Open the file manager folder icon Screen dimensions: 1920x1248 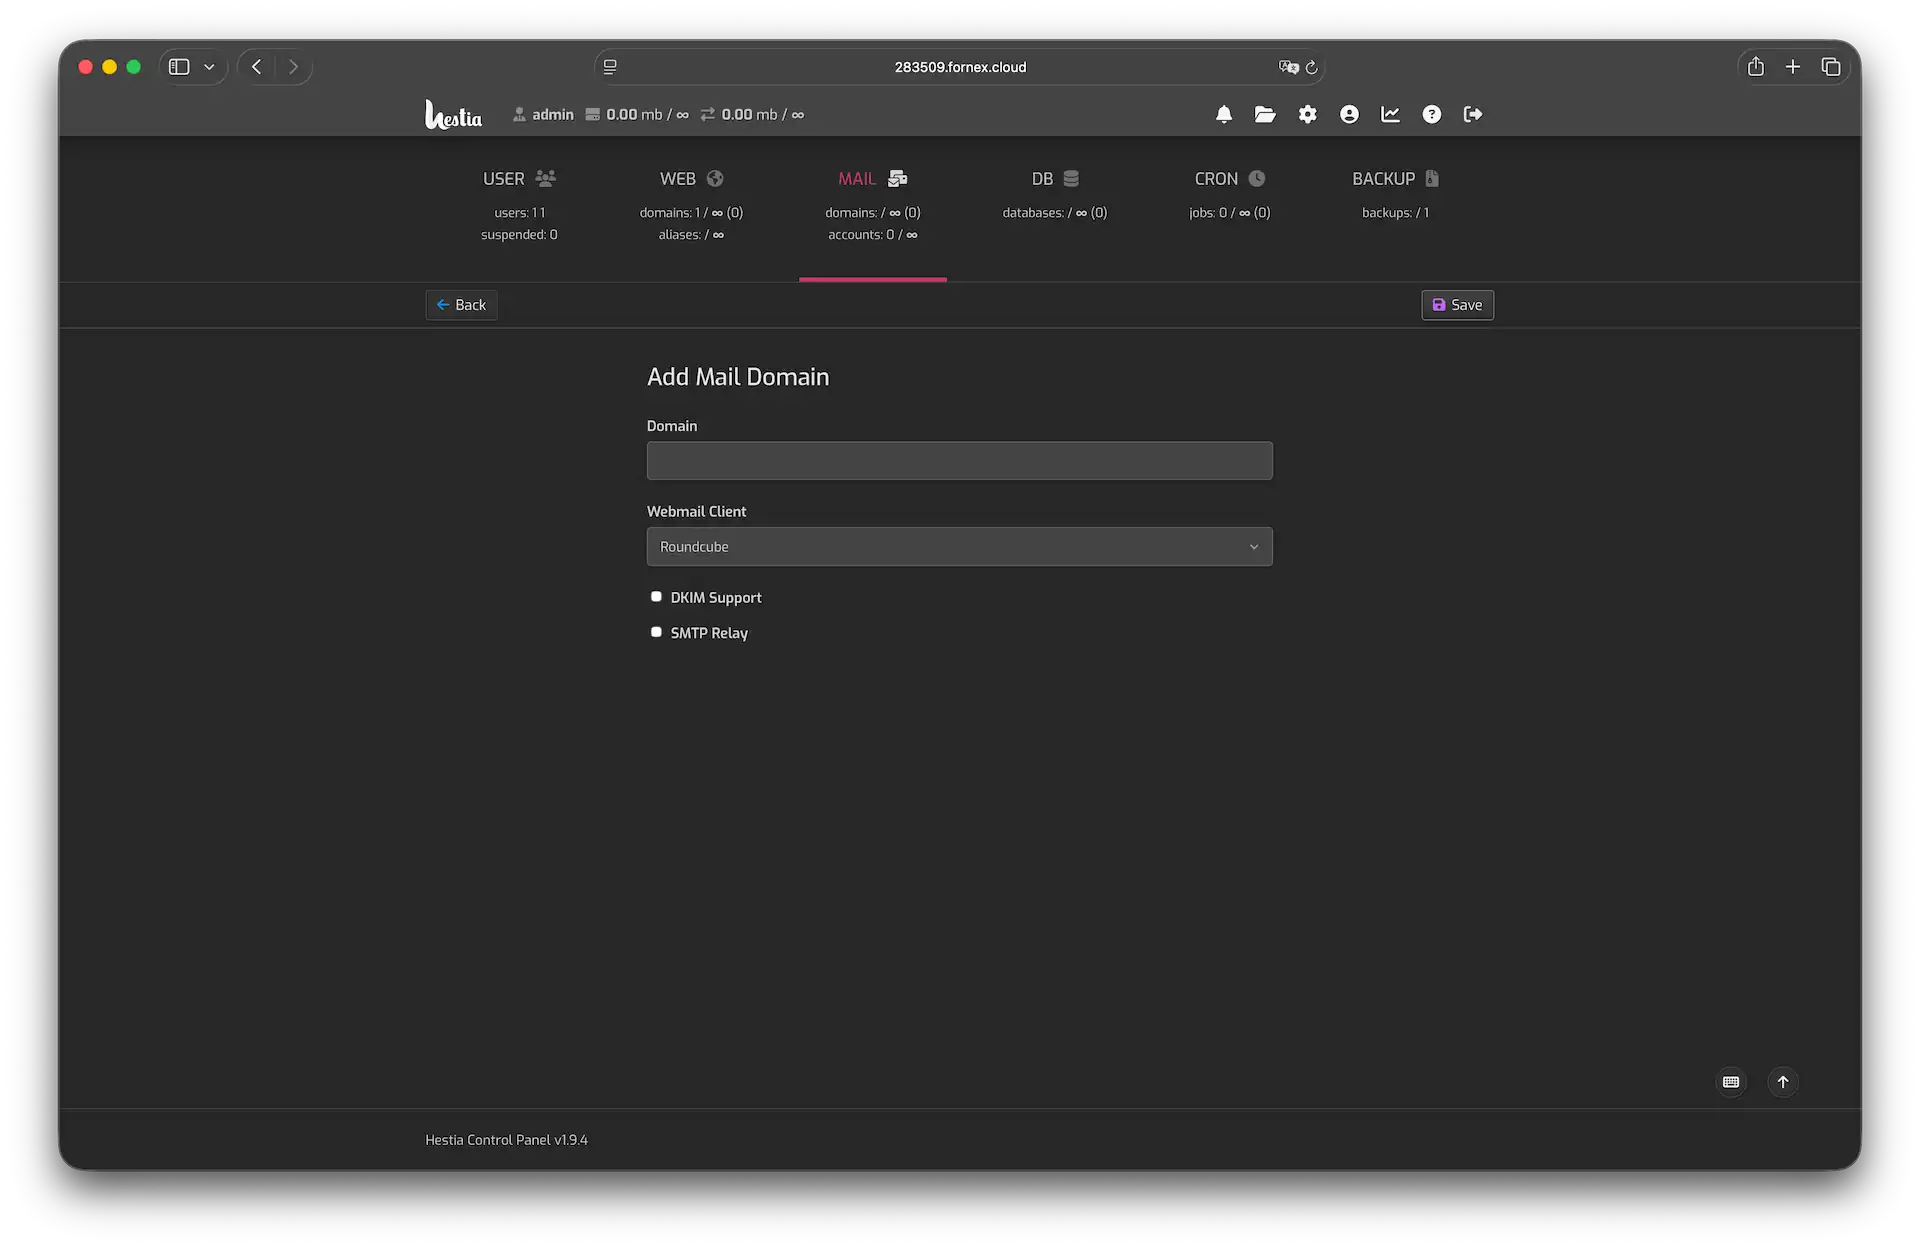[1265, 114]
